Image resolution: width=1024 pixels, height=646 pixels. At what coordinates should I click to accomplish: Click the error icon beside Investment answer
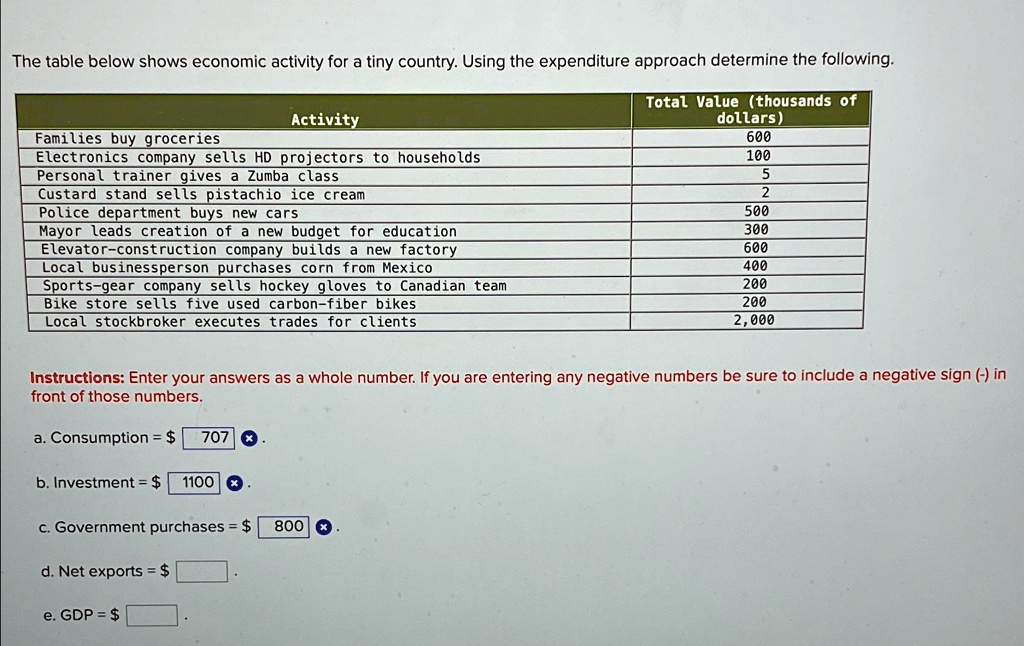pos(234,482)
